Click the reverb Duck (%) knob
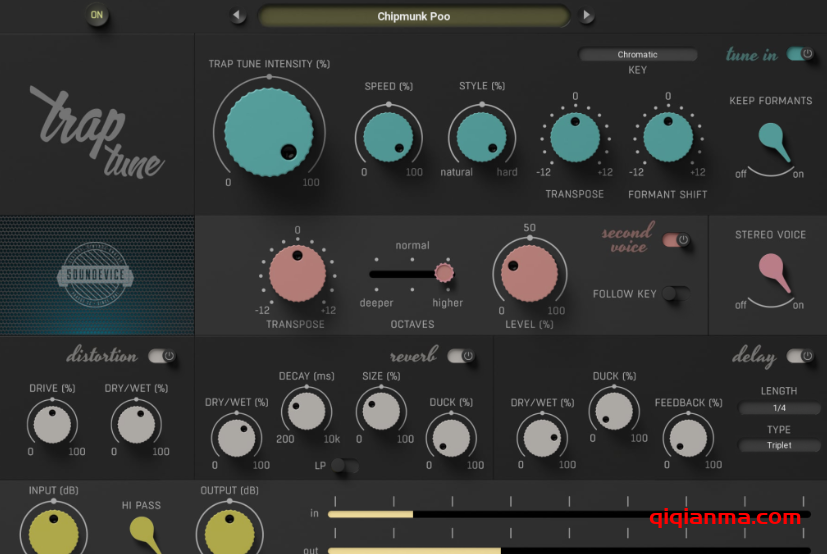Screen dimensions: 827x554 click(x=451, y=438)
